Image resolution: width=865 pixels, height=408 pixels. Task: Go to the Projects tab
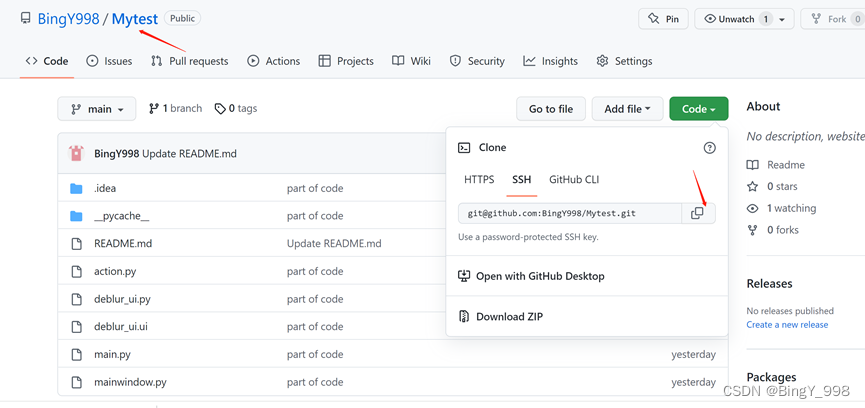point(346,61)
